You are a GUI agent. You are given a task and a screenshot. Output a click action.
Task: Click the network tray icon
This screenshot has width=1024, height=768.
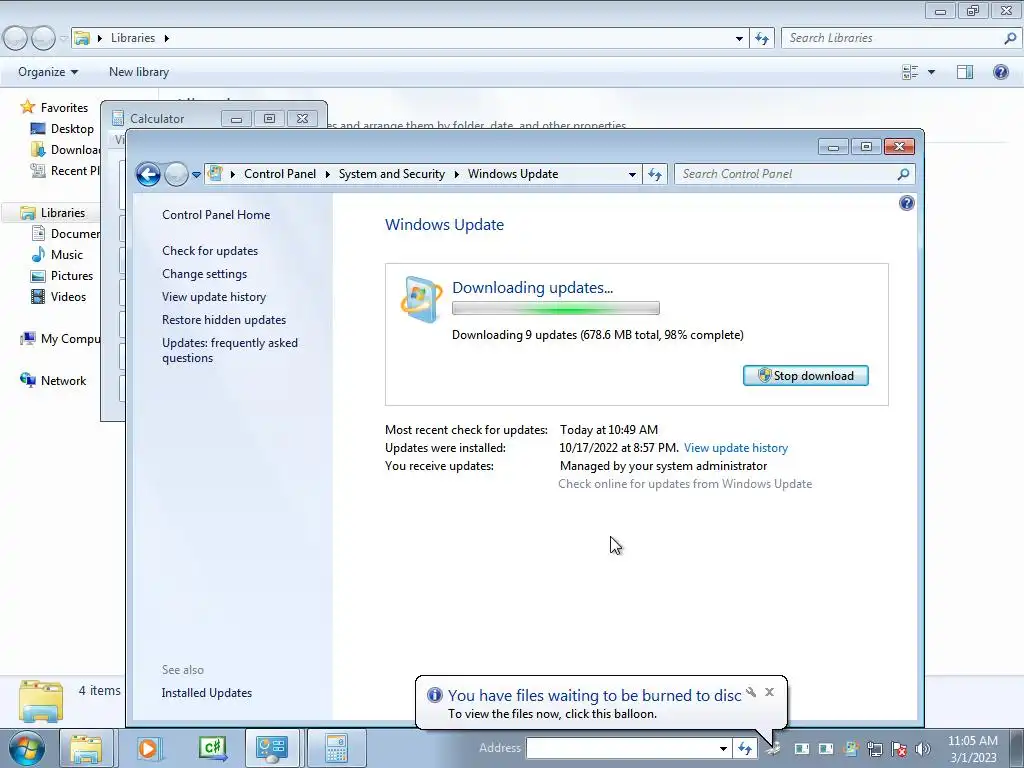[x=874, y=749]
